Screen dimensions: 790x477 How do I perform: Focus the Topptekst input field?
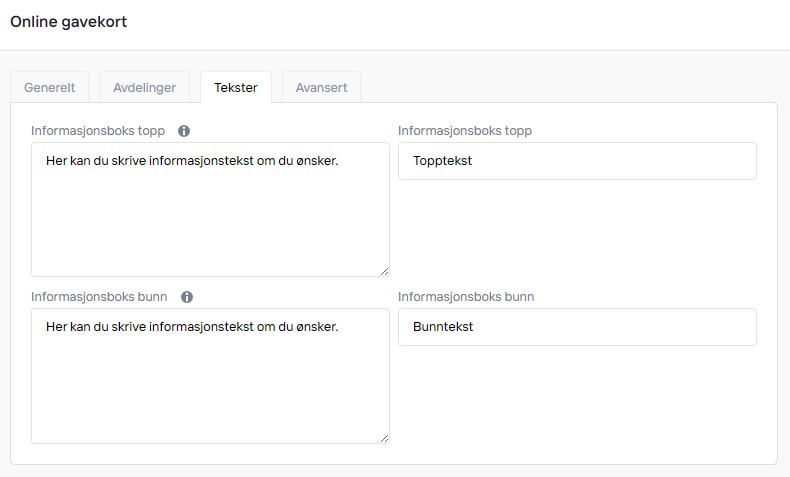576,161
